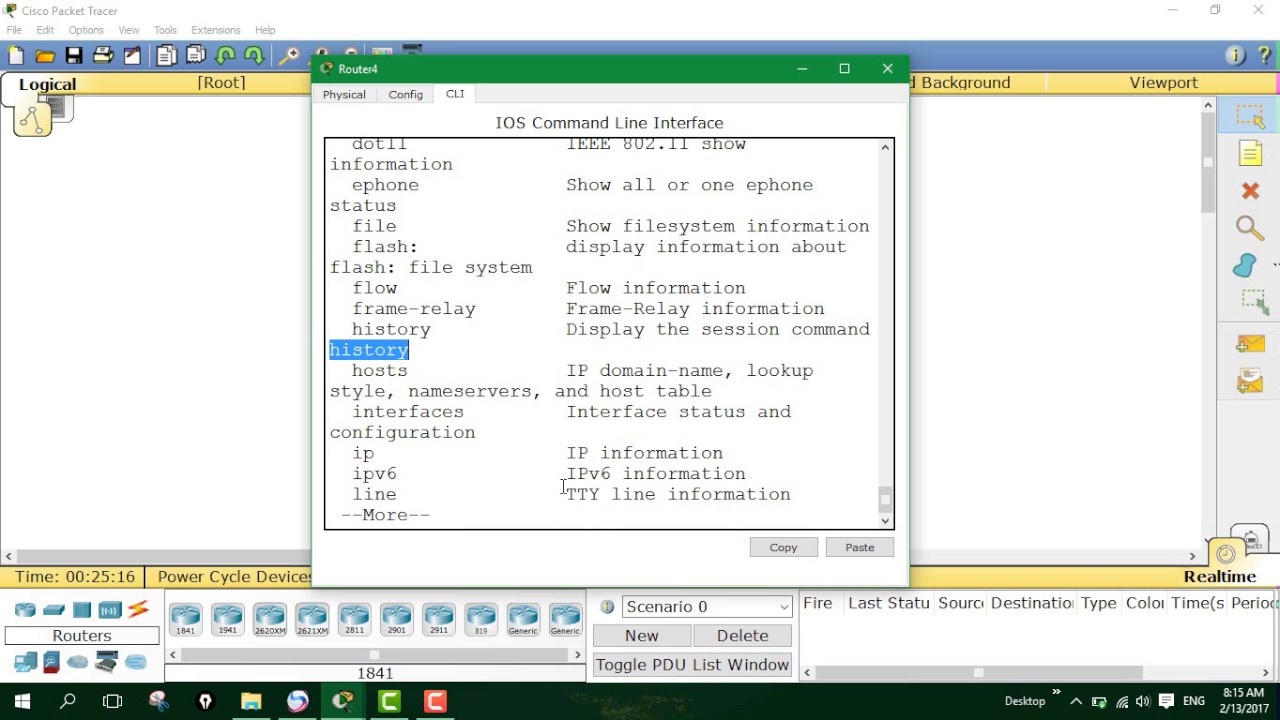Select the Wireless Devices category icon

pos(109,610)
